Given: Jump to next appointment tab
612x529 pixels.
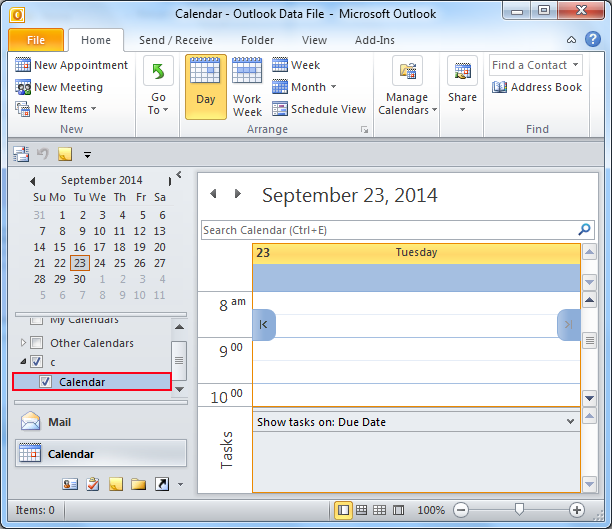Looking at the screenshot, I should click(x=569, y=324).
